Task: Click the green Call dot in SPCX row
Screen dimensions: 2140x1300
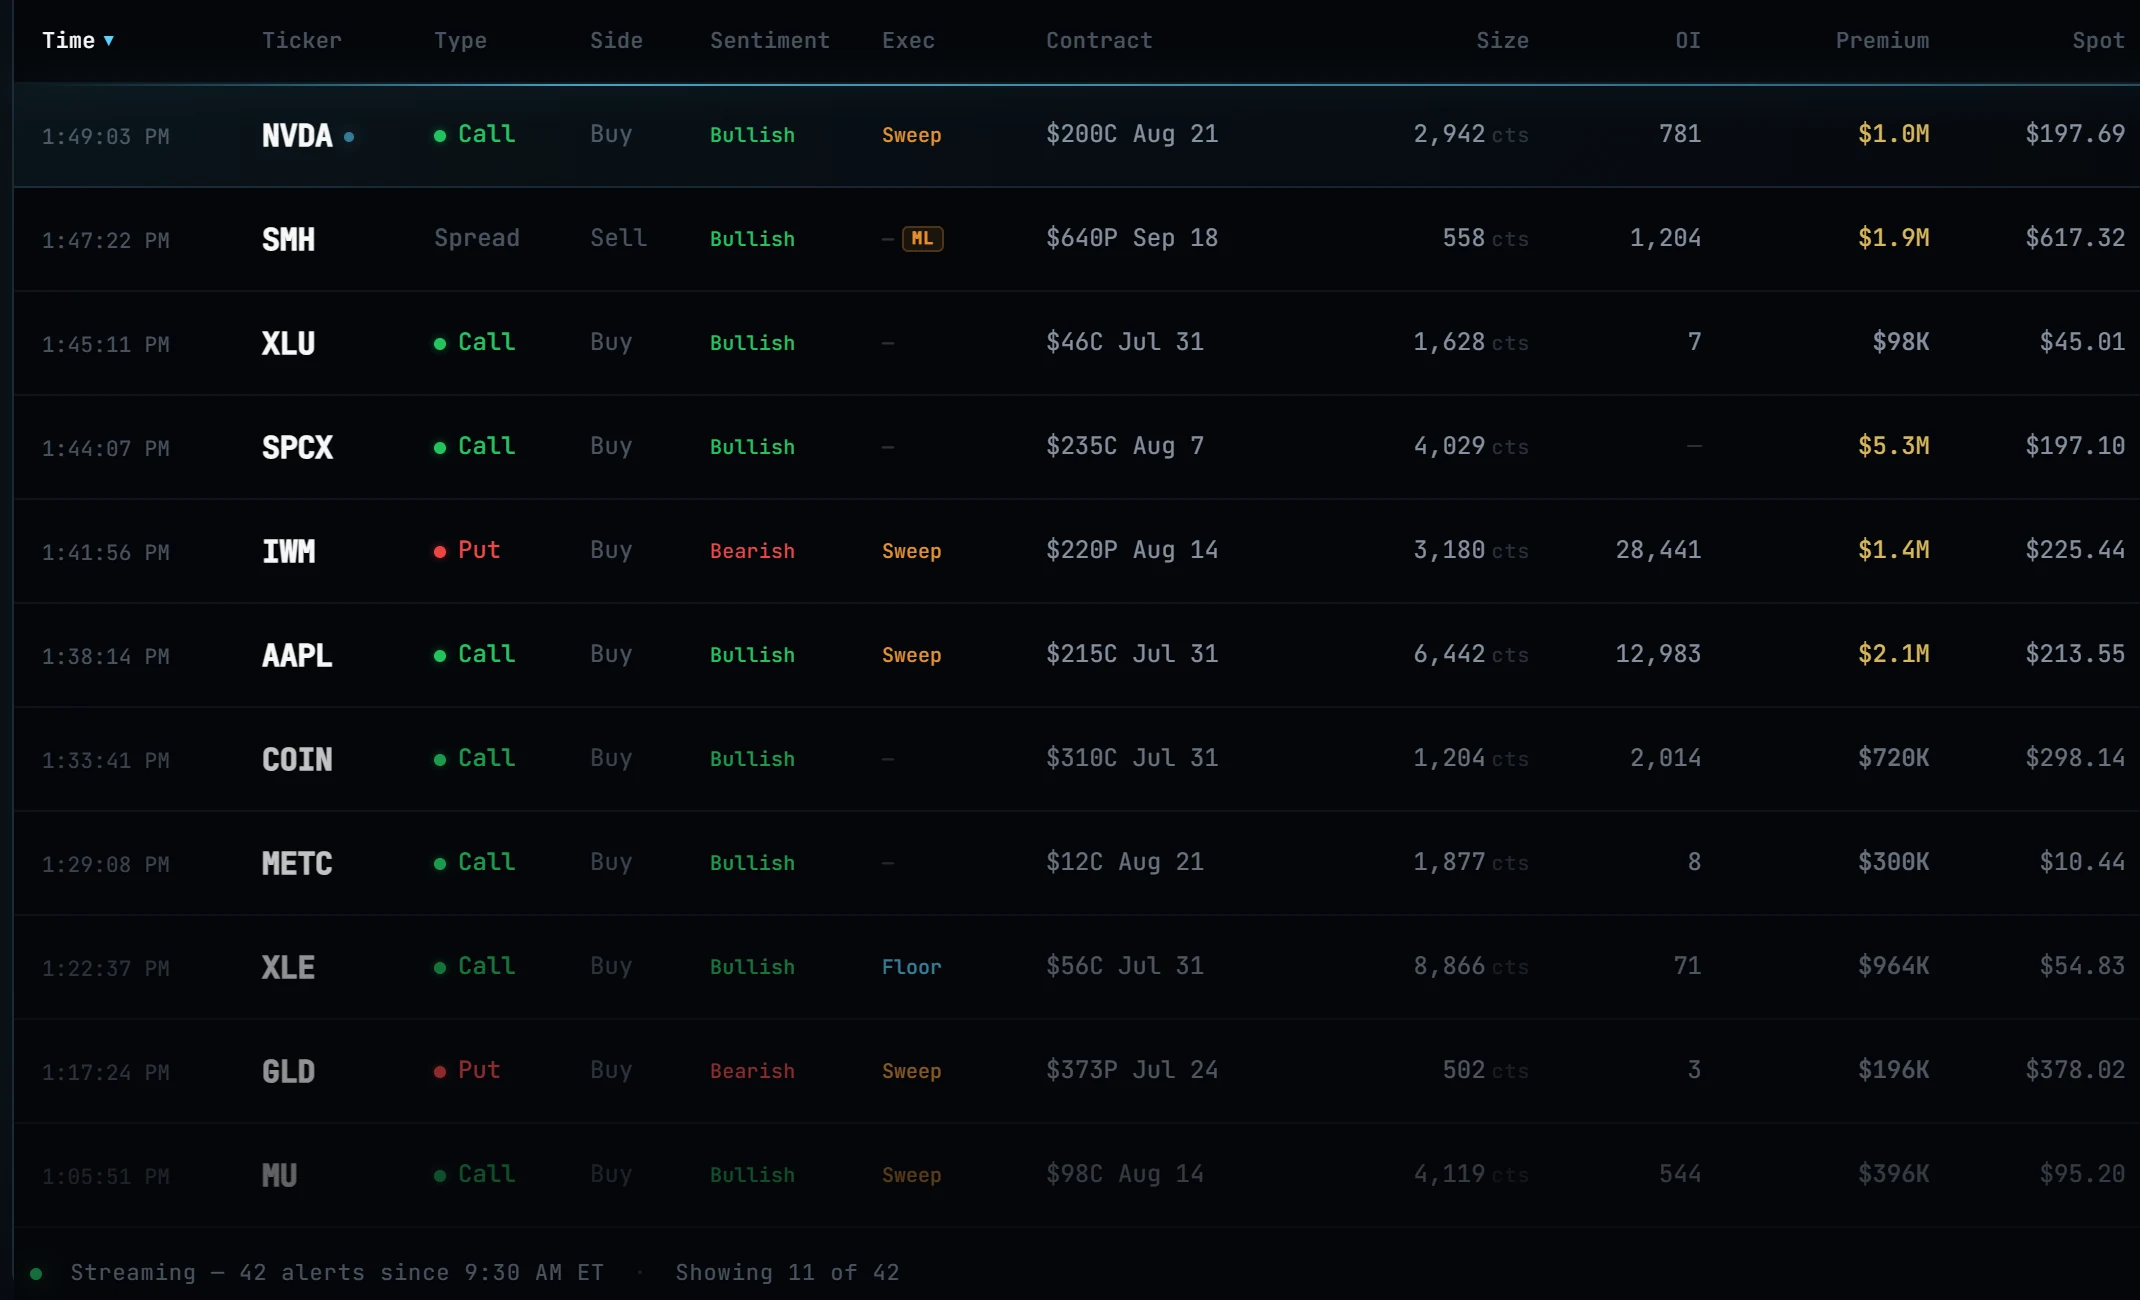Action: pyautogui.click(x=440, y=448)
